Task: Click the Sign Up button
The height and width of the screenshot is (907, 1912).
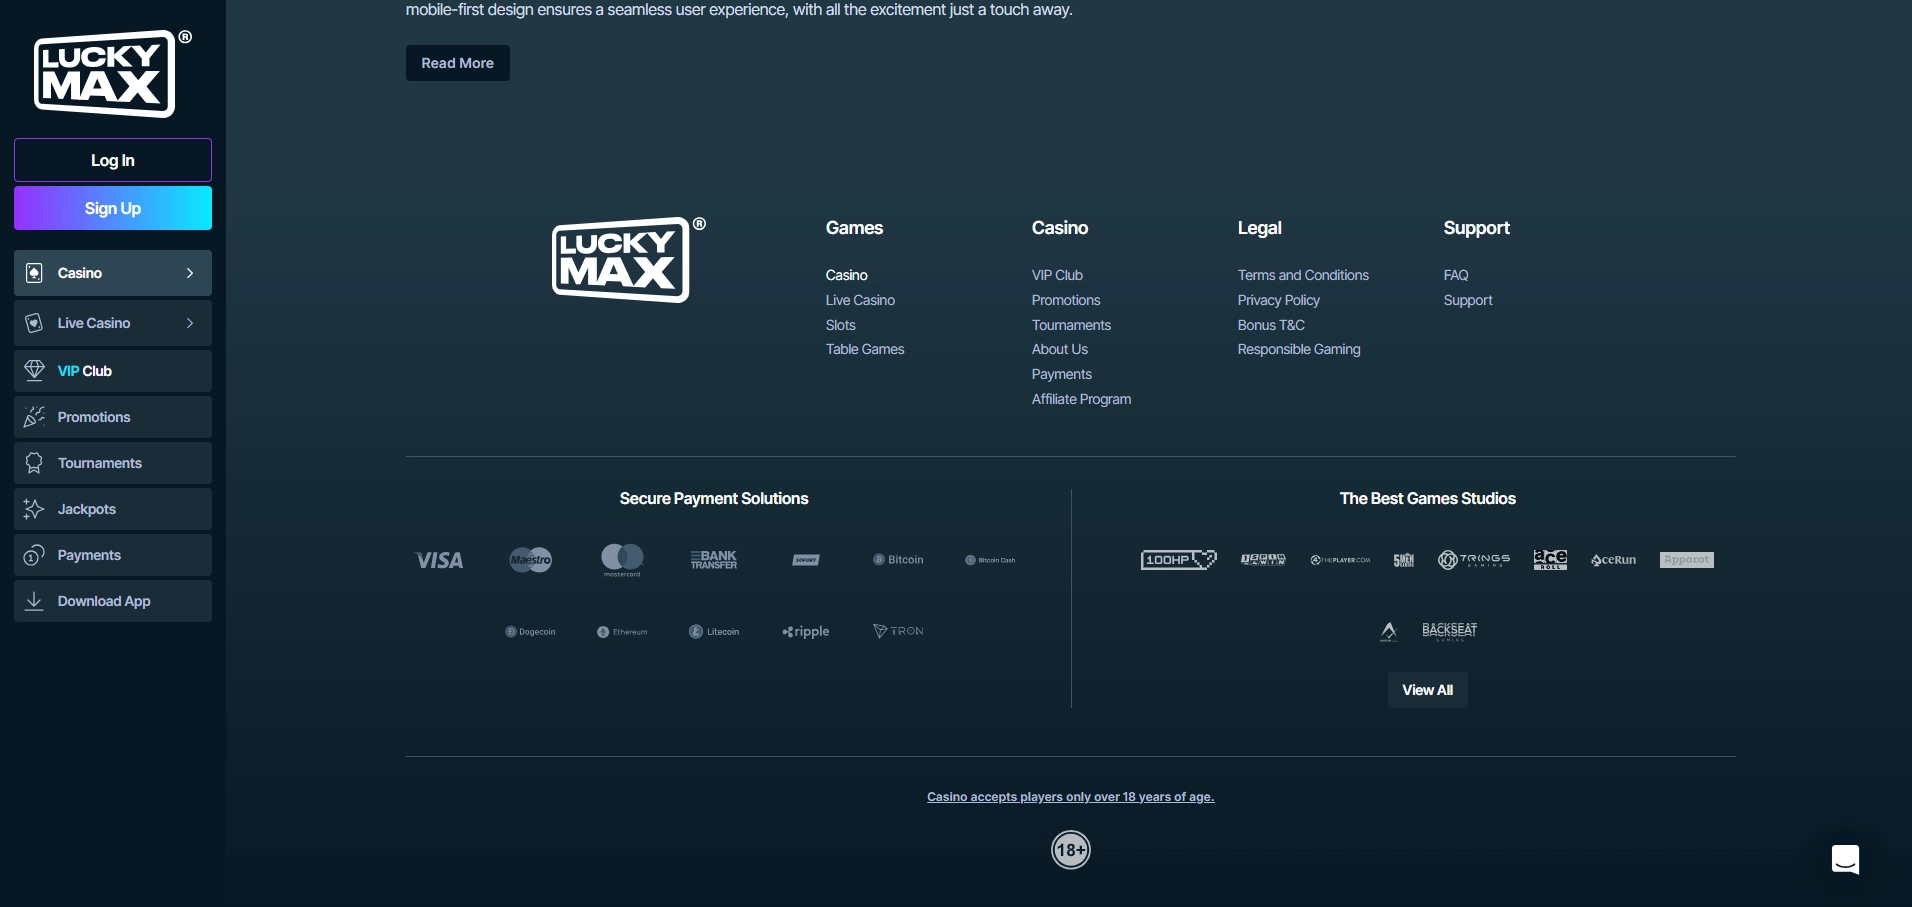Action: (112, 208)
